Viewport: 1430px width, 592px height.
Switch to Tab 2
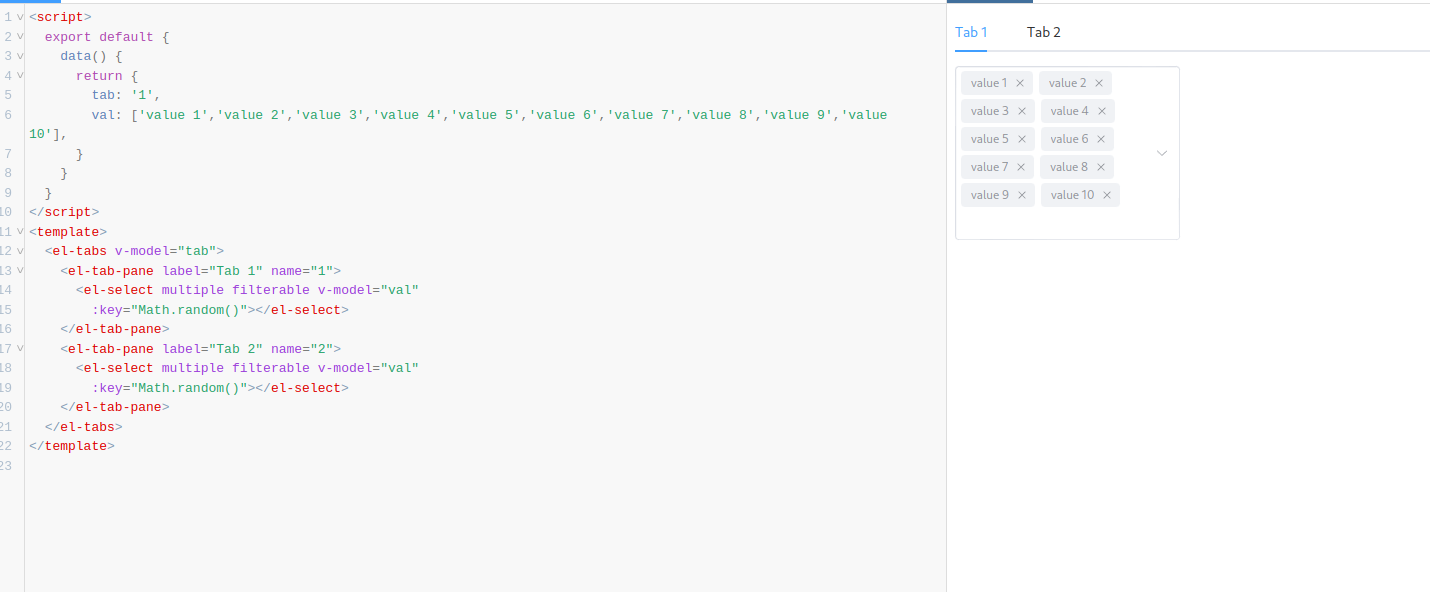(1044, 32)
